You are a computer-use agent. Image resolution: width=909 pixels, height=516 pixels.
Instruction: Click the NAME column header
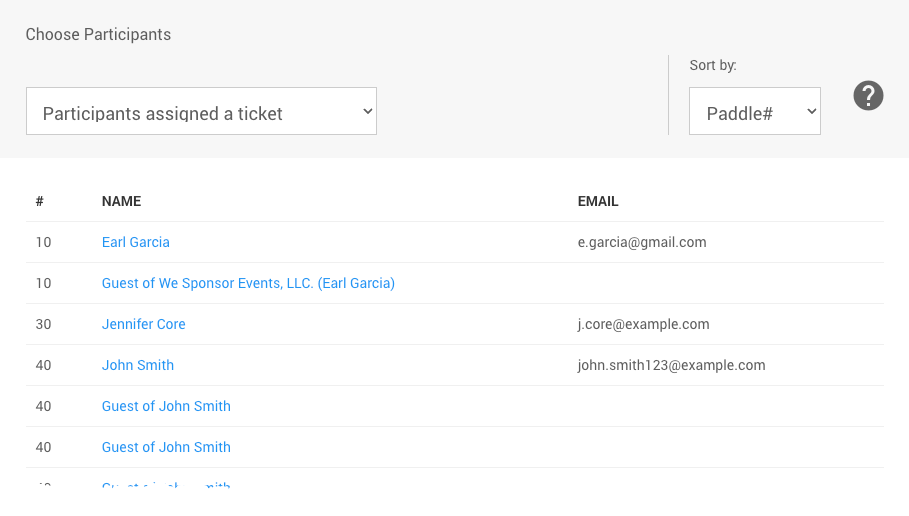click(121, 201)
